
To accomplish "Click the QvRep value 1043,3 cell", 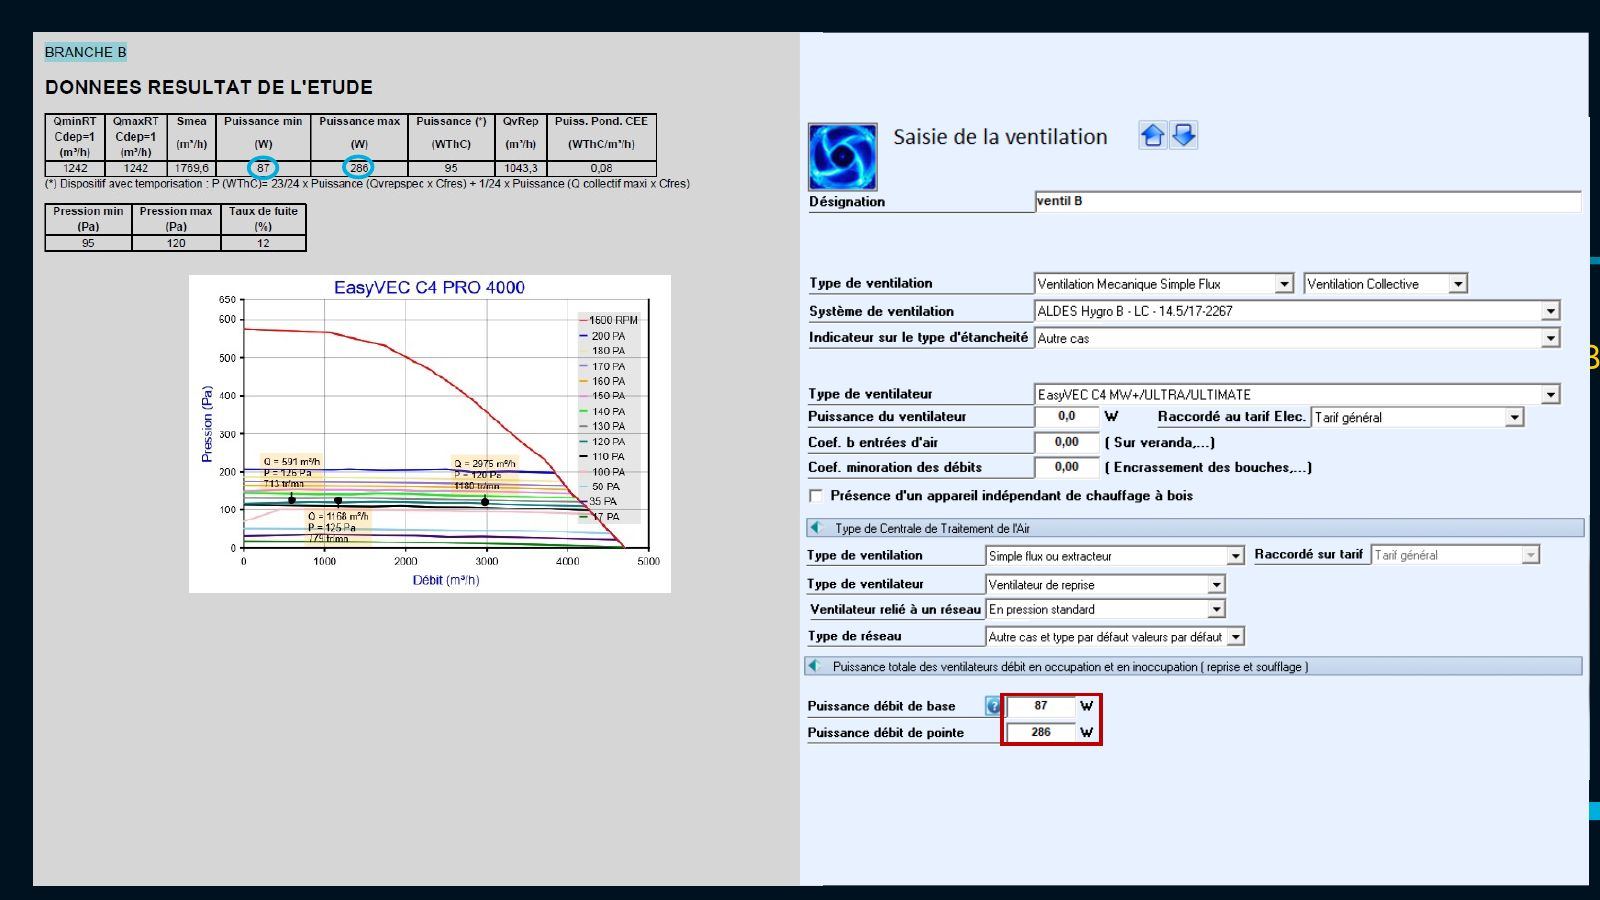I will pos(520,168).
